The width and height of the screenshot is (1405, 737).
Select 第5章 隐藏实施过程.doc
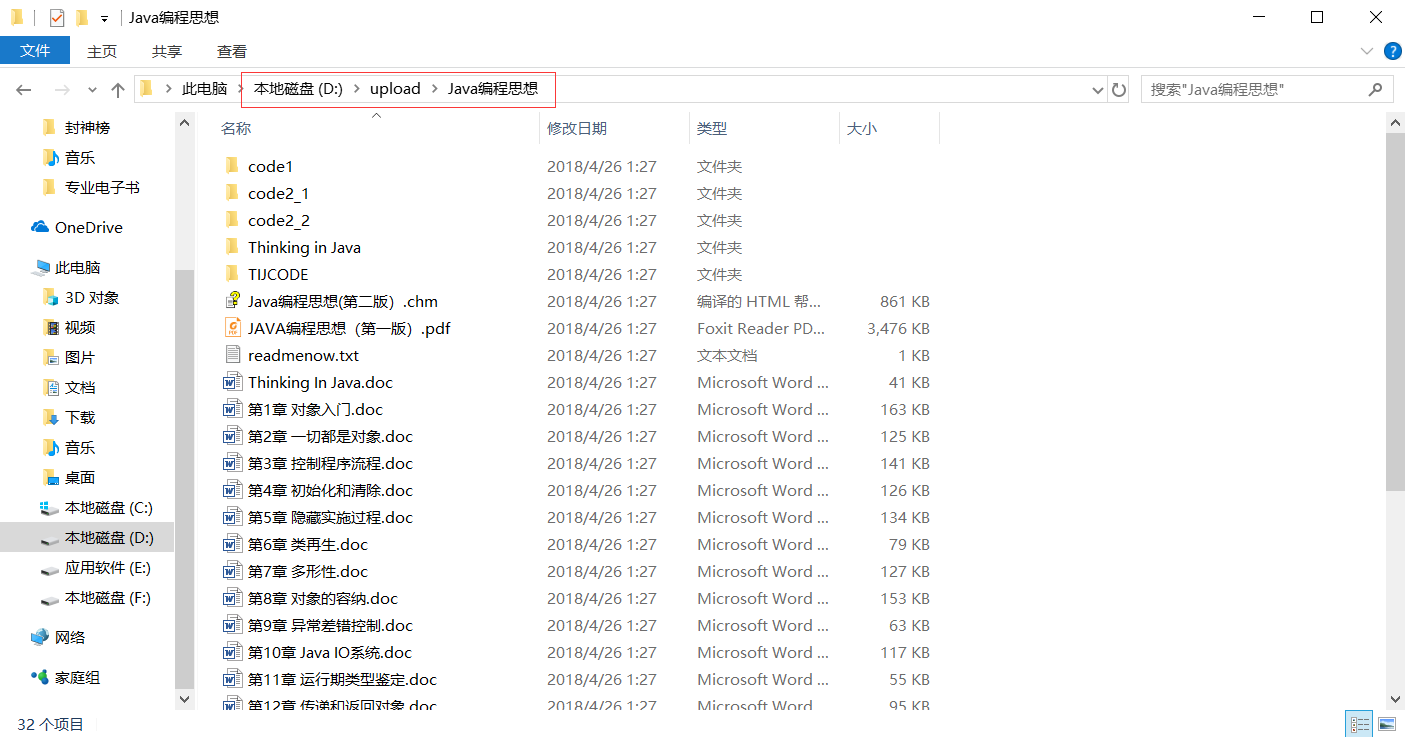(330, 517)
